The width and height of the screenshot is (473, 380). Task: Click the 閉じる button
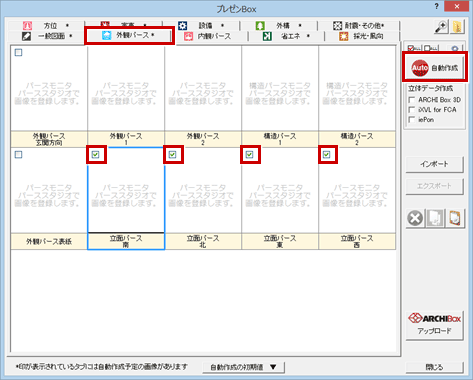[x=434, y=367]
